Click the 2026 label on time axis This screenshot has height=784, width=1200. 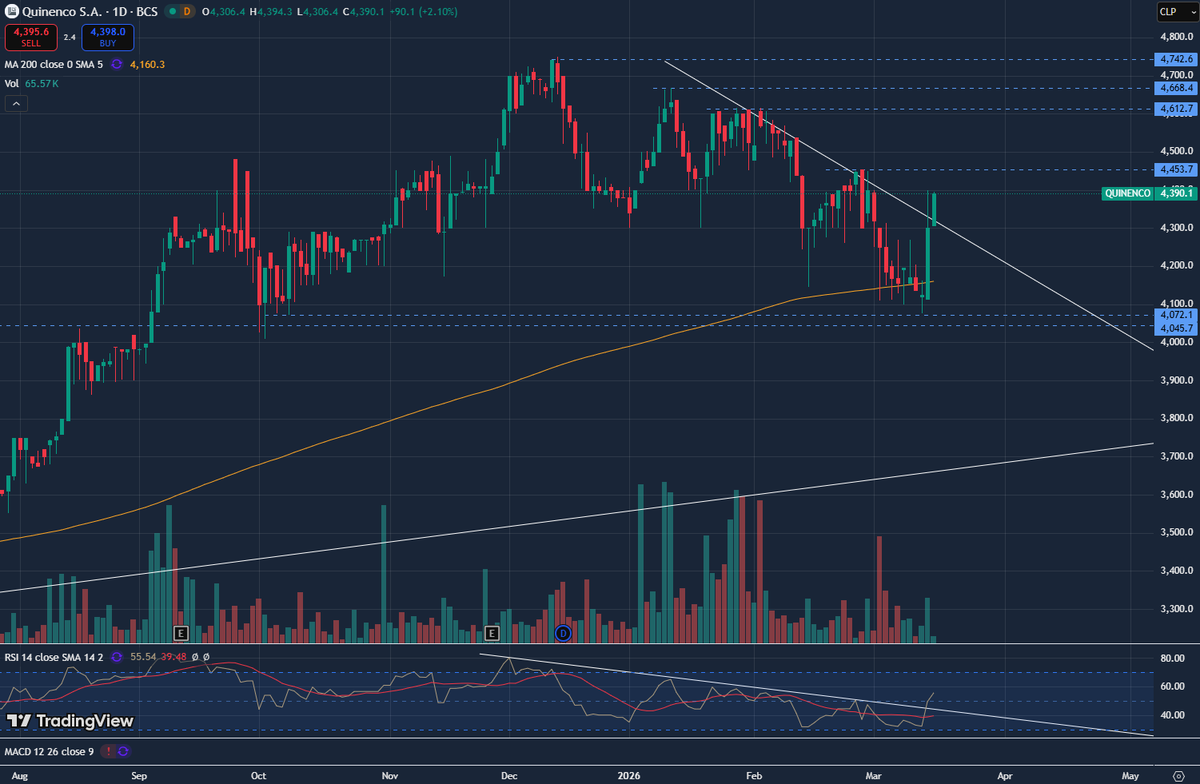point(630,775)
